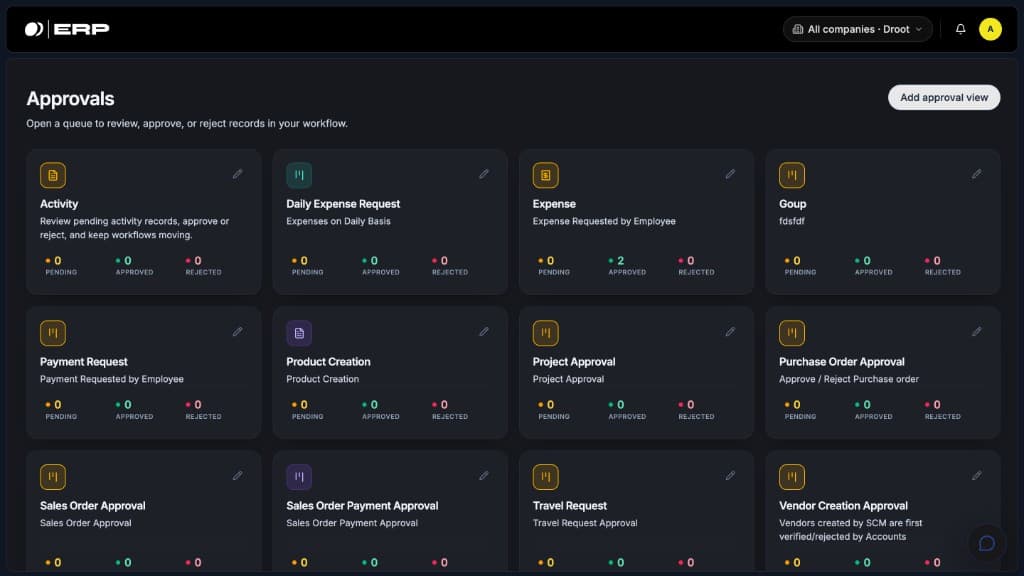Click the Approvals page heading
Screen dimensions: 1024x576
pos(71,99)
